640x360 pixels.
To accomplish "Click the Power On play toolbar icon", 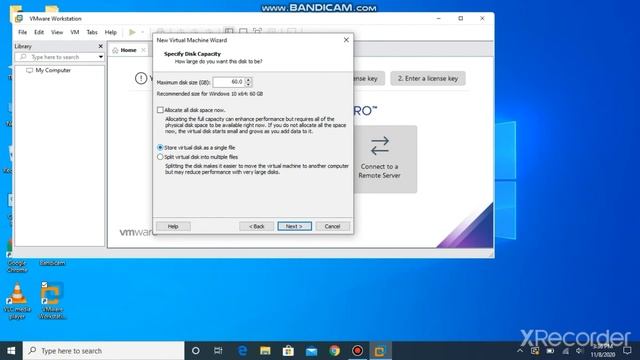I will pyautogui.click(x=132, y=32).
